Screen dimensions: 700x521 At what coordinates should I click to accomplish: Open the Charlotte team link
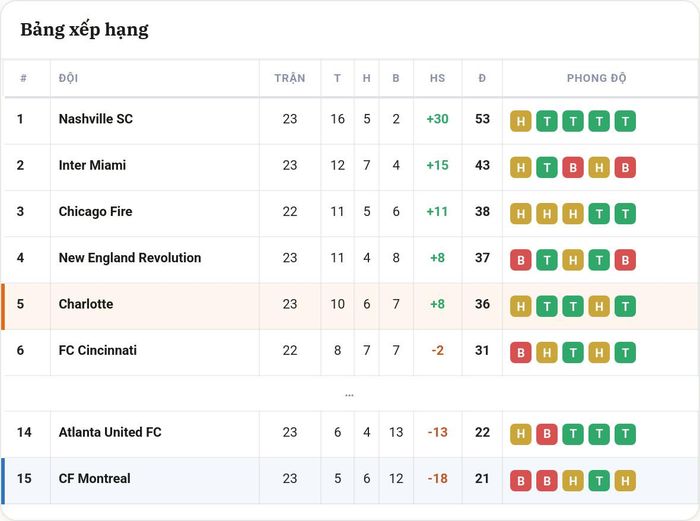point(86,304)
